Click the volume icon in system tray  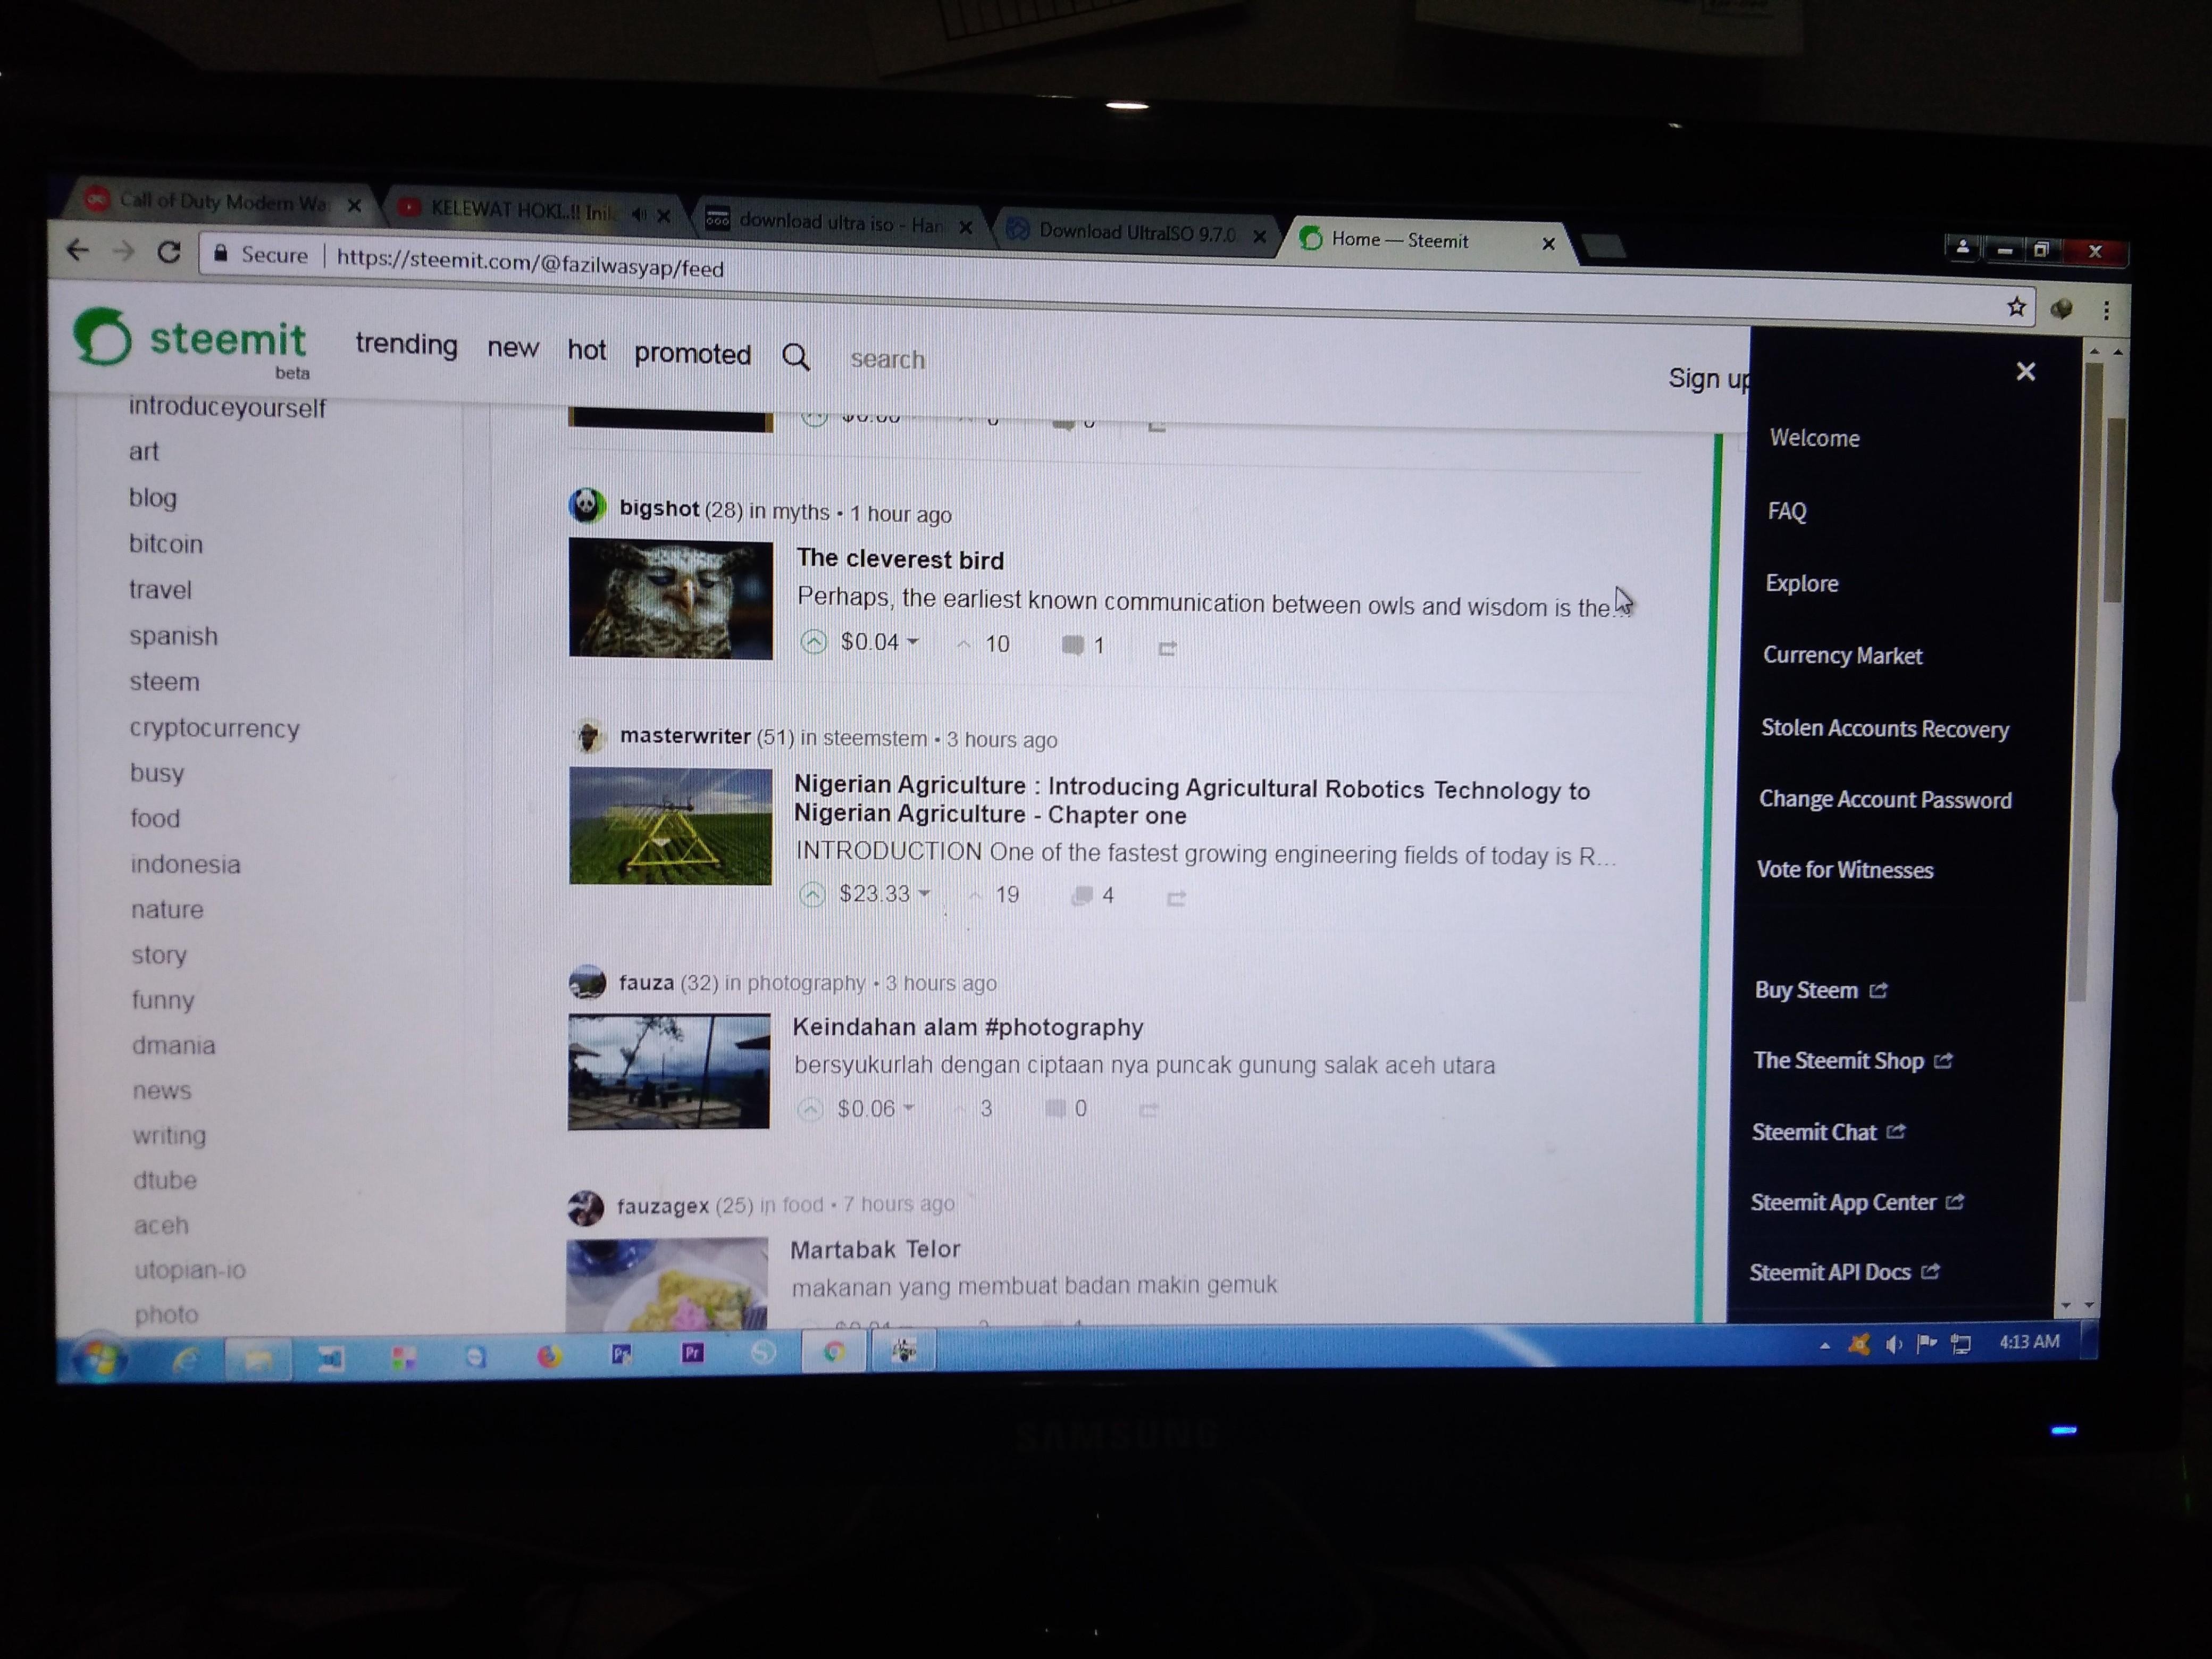coord(1892,1345)
